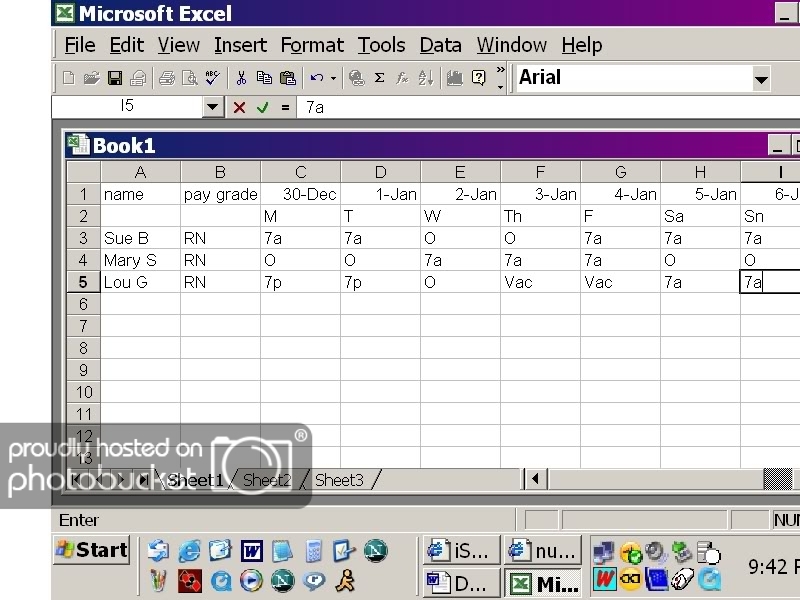
Task: Create a new workbook with the New icon
Action: [68, 78]
